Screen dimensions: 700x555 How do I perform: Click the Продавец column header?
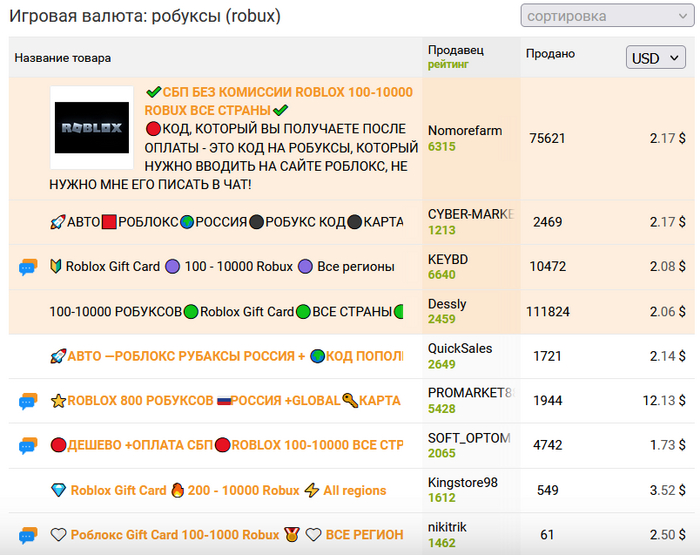click(x=455, y=50)
